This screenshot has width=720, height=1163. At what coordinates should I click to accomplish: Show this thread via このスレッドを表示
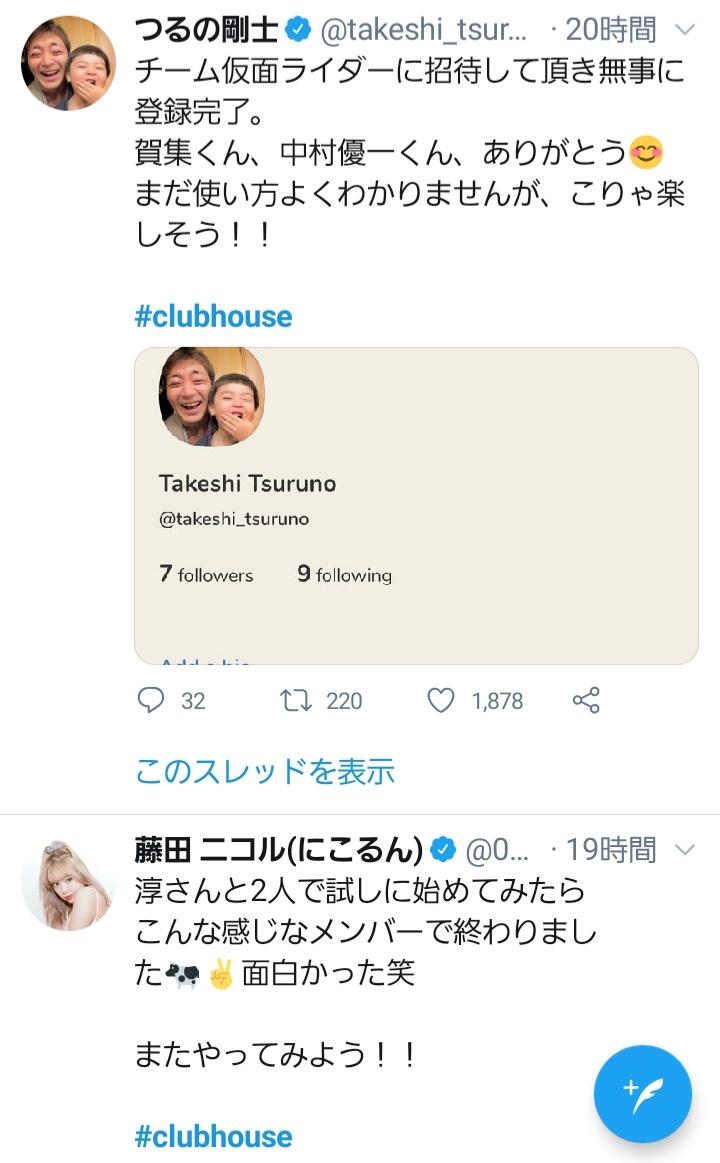tap(265, 771)
